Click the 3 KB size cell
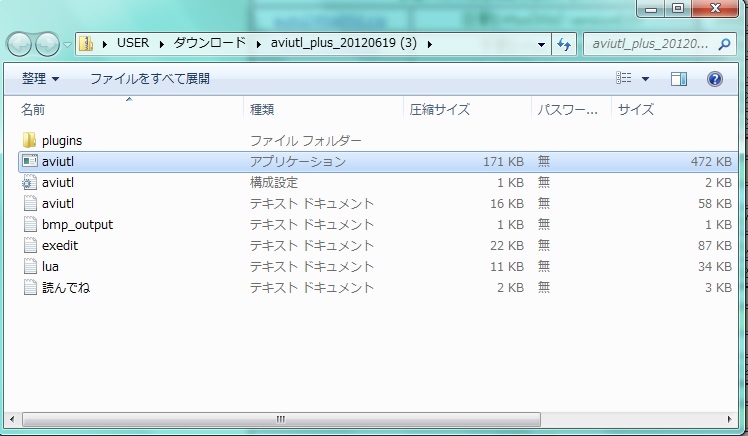This screenshot has height=436, width=748. (718, 288)
